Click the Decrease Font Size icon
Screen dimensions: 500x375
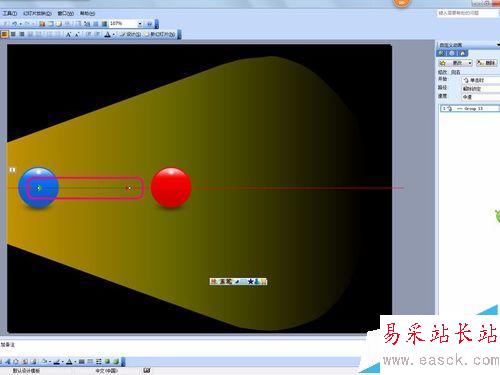[x=77, y=34]
